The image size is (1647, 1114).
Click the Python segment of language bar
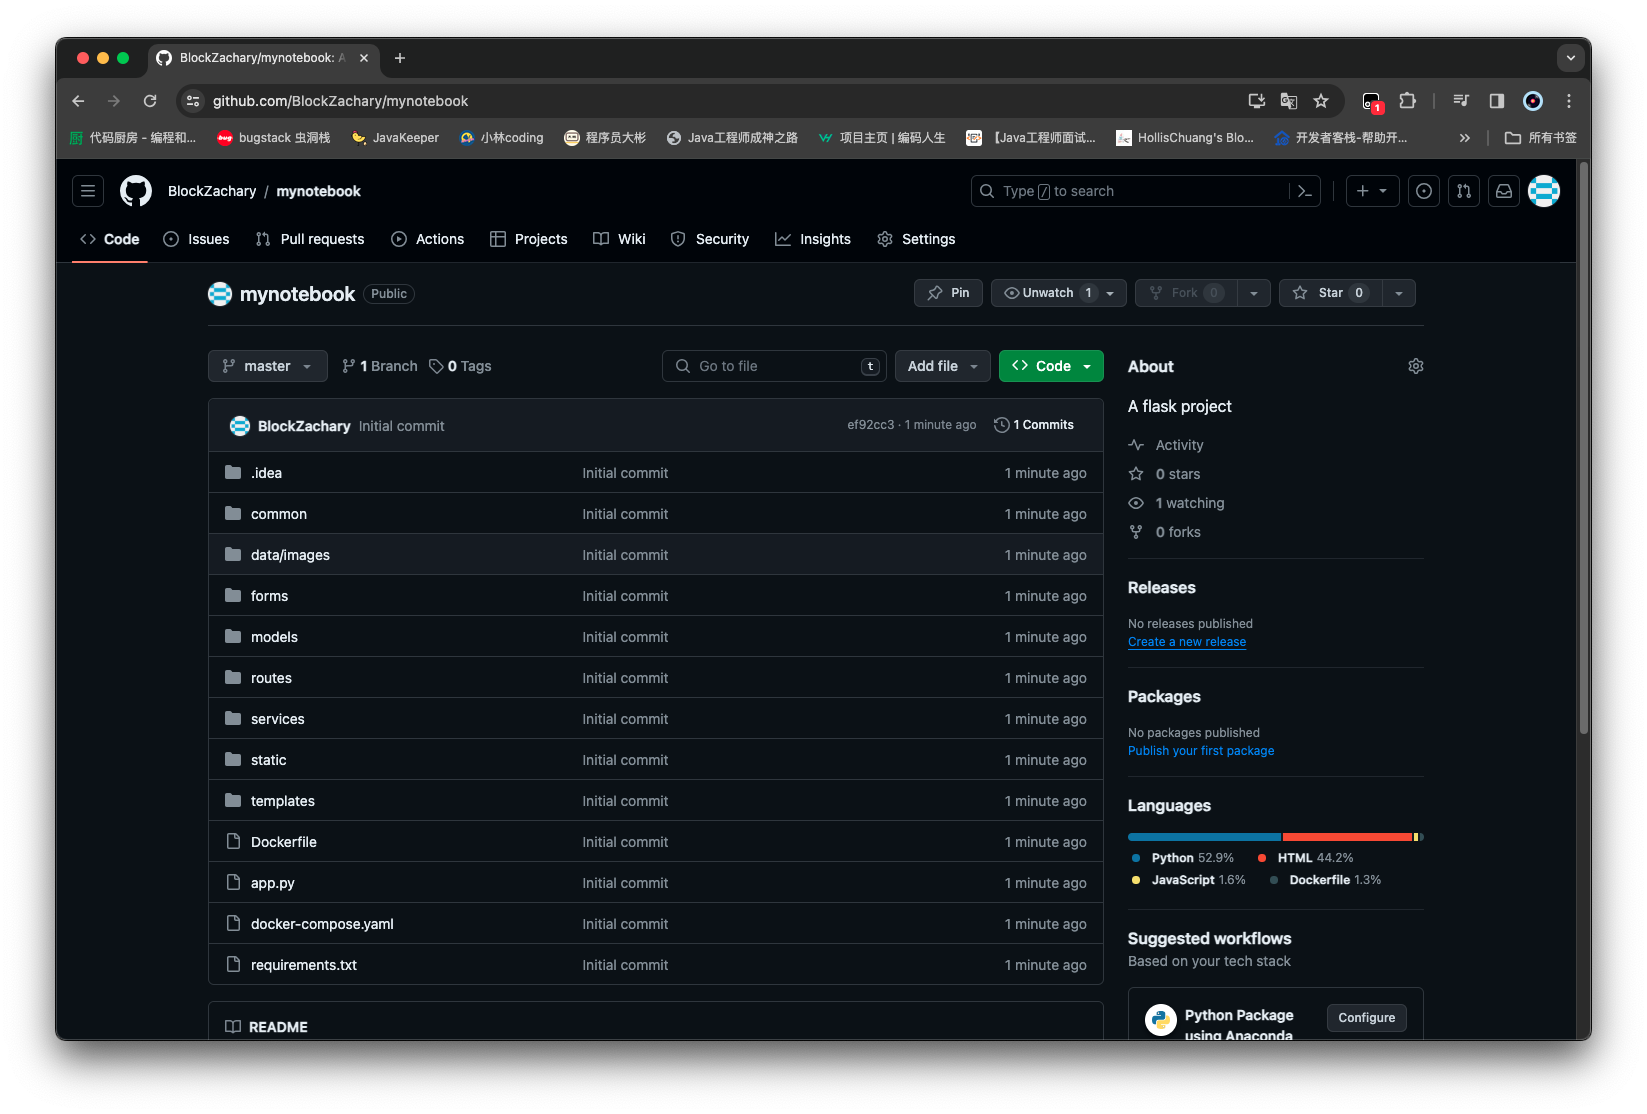[1204, 837]
